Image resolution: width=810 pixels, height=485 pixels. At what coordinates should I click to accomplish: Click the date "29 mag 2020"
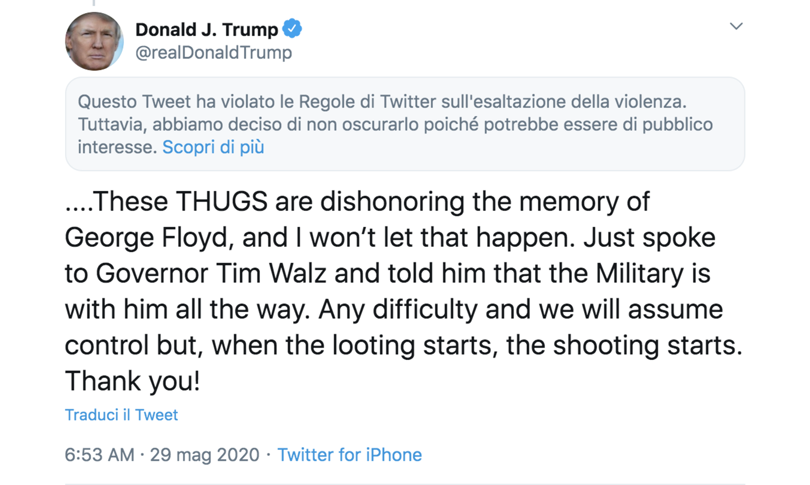206,454
